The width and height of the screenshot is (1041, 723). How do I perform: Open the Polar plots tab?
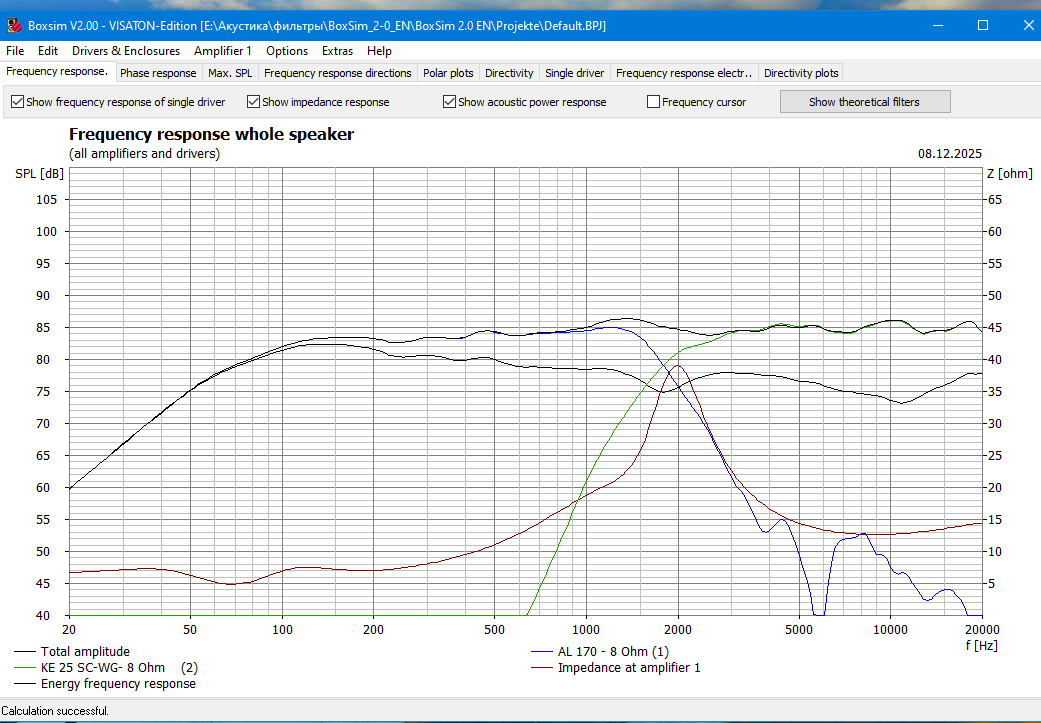448,73
